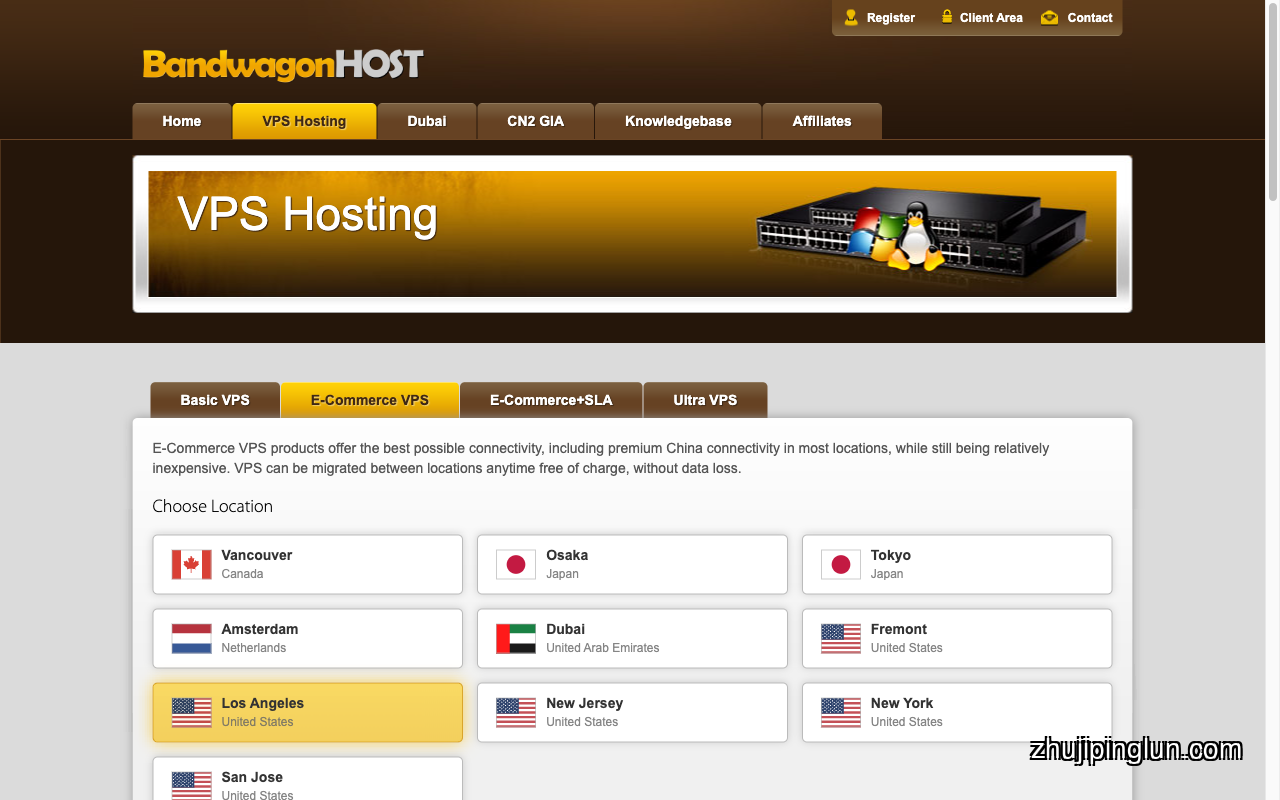1280x800 pixels.
Task: Click the Client Area padlock icon
Action: pos(946,16)
